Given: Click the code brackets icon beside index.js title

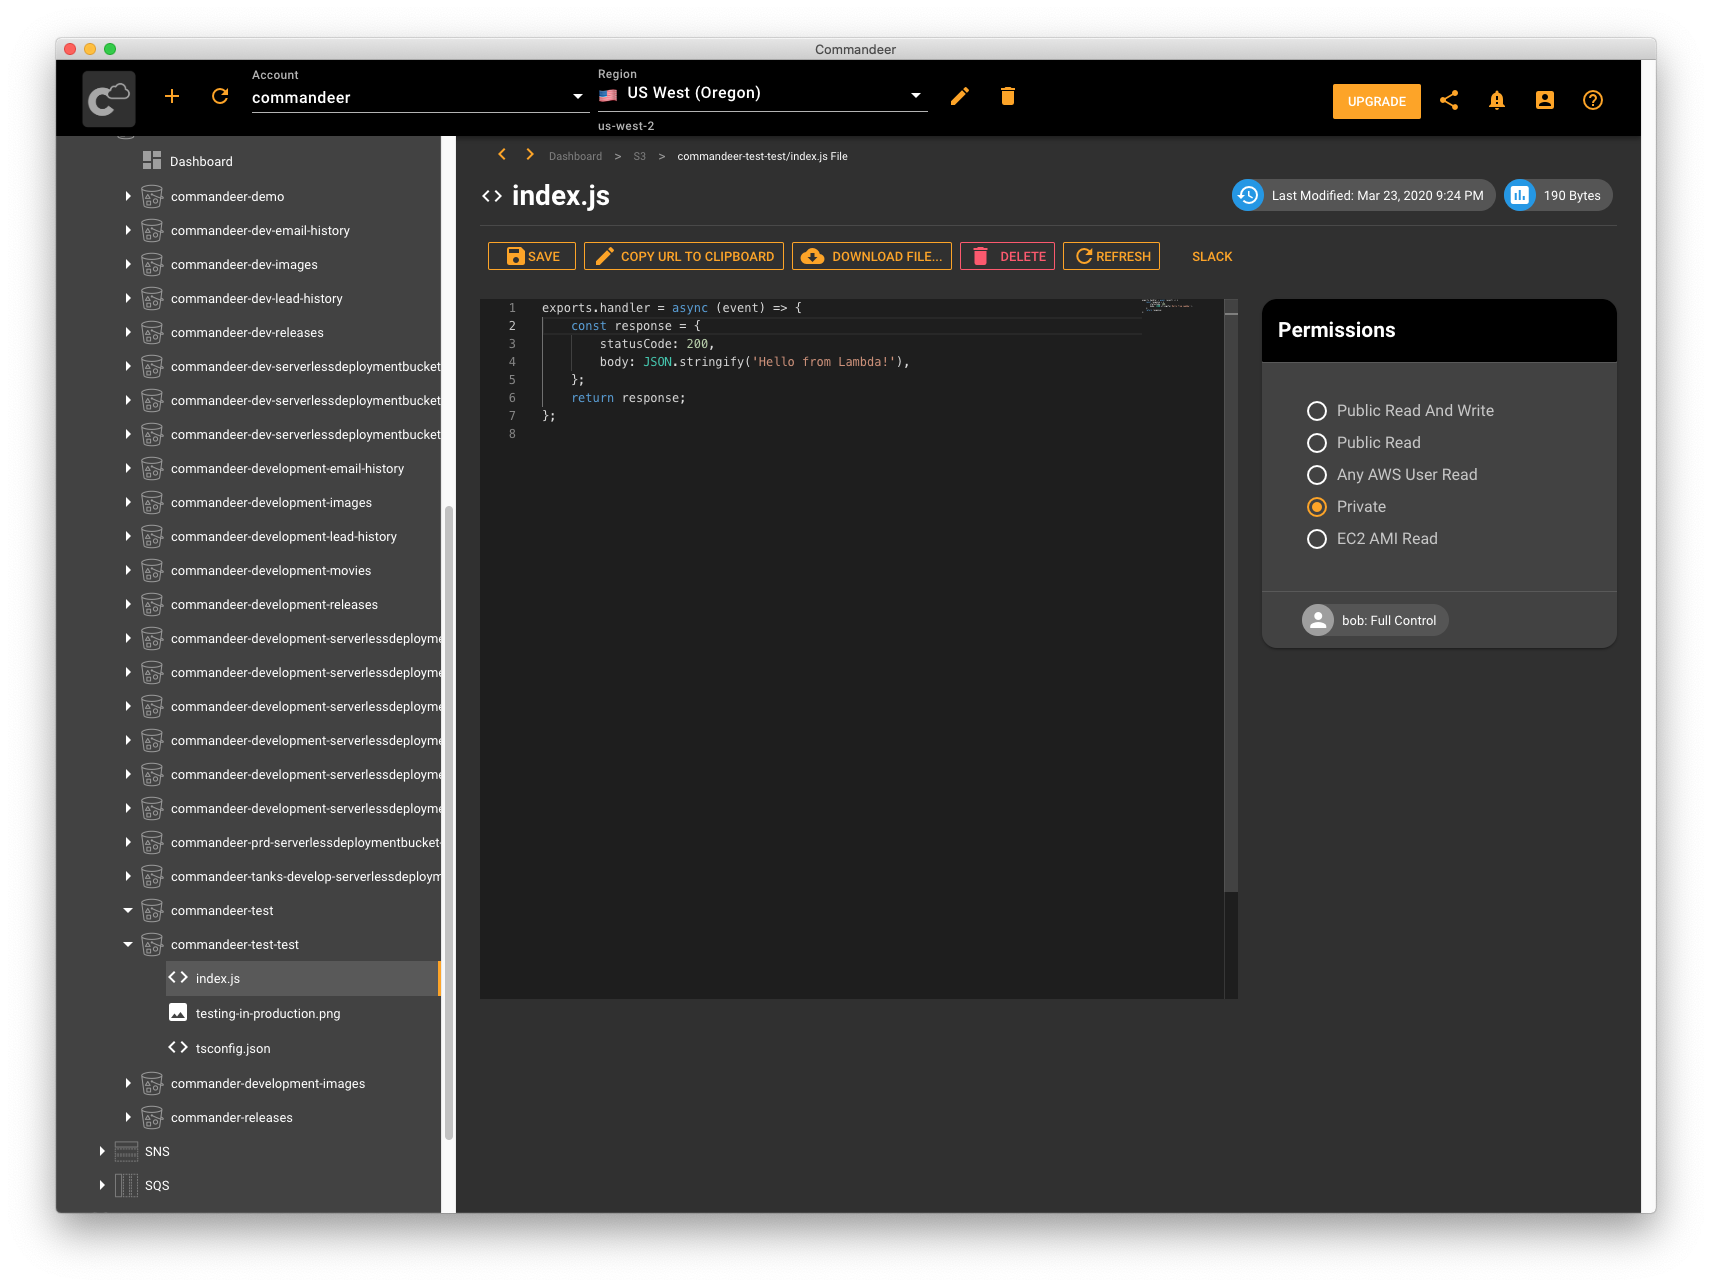Looking at the screenshot, I should click(492, 196).
